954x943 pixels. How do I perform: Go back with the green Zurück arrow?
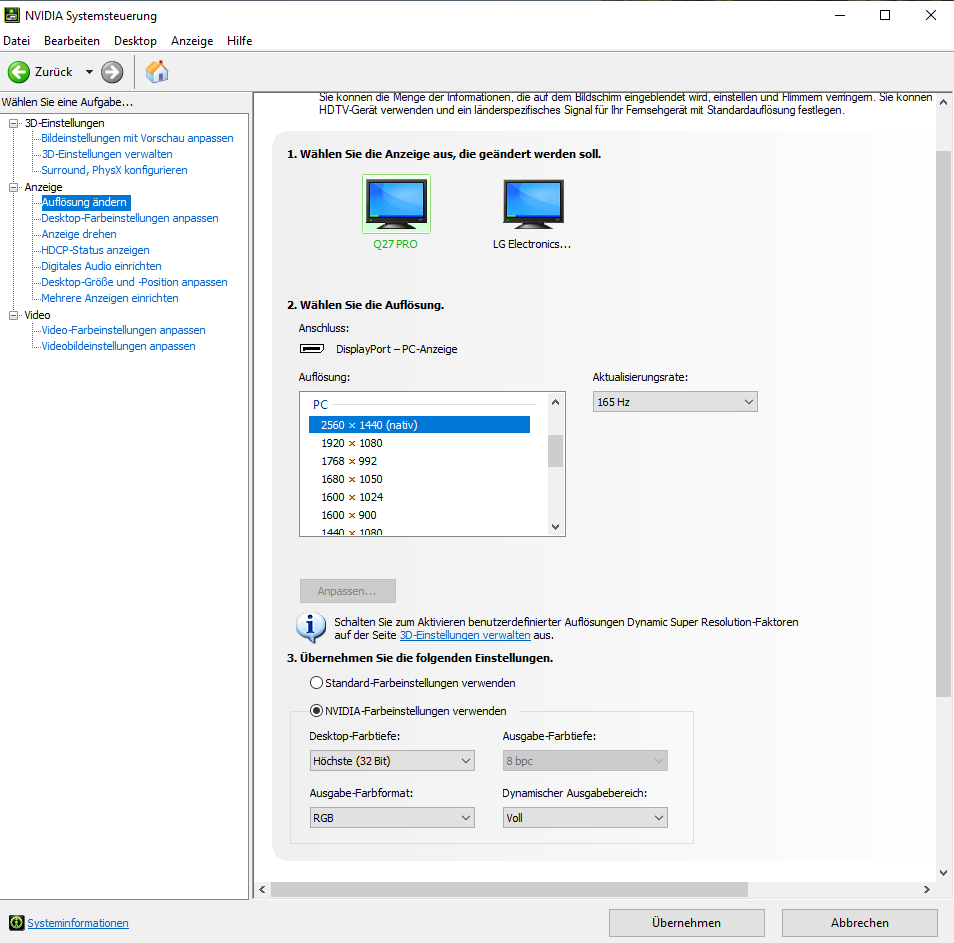pyautogui.click(x=19, y=72)
